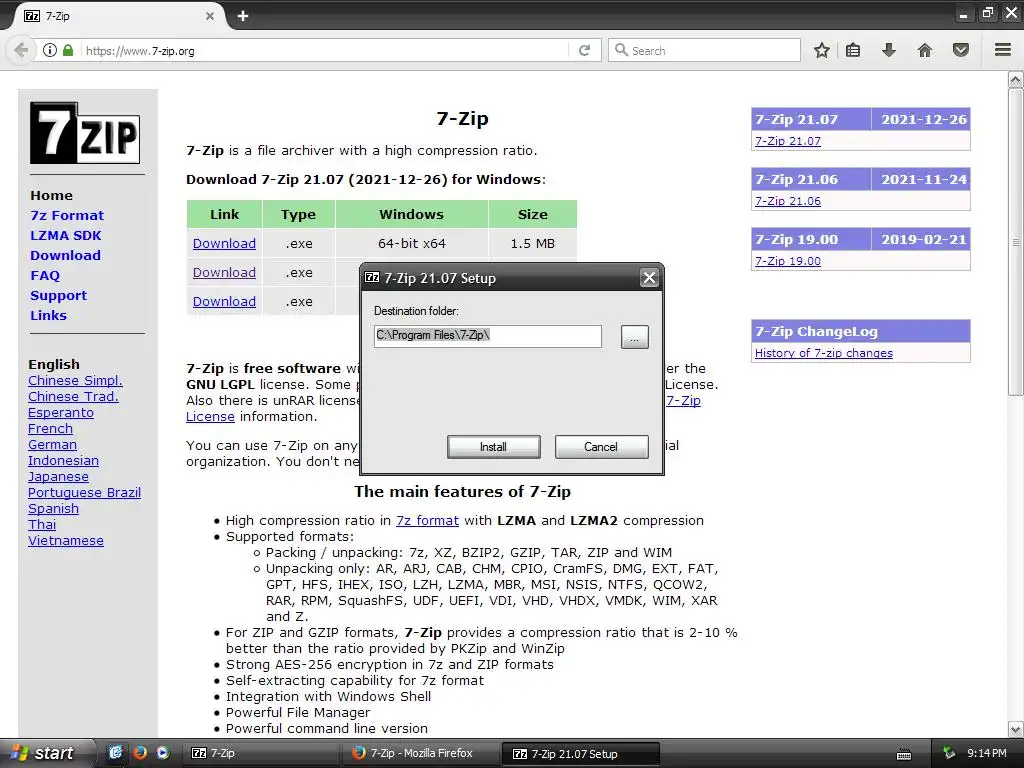The image size is (1024, 768).
Task: Click second Download link in table
Action: tap(224, 272)
